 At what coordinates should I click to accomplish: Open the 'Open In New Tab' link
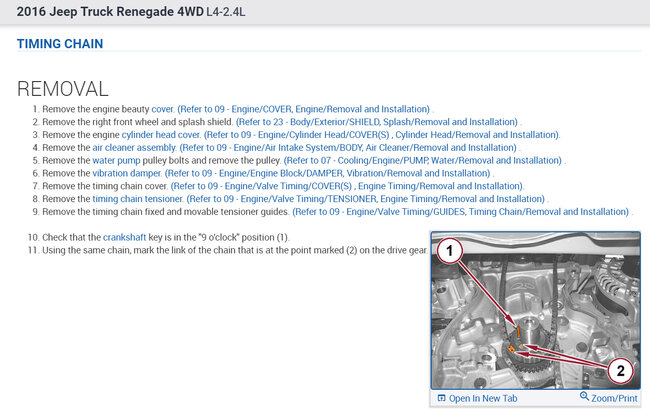483,398
